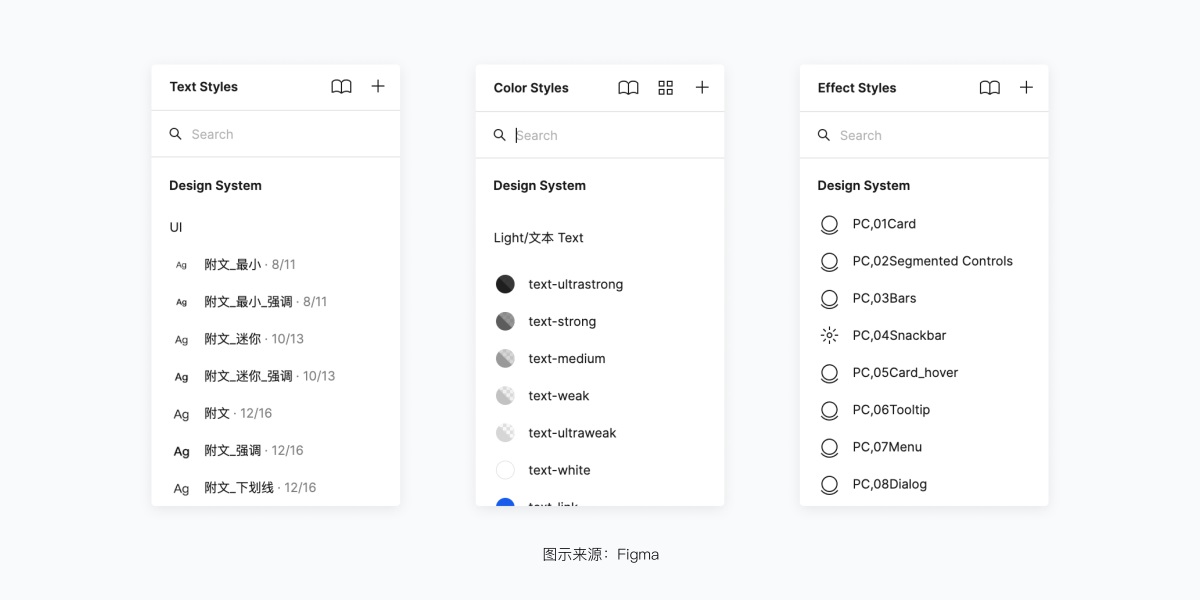Select the PC,05Card_hover effect style name

tap(905, 372)
